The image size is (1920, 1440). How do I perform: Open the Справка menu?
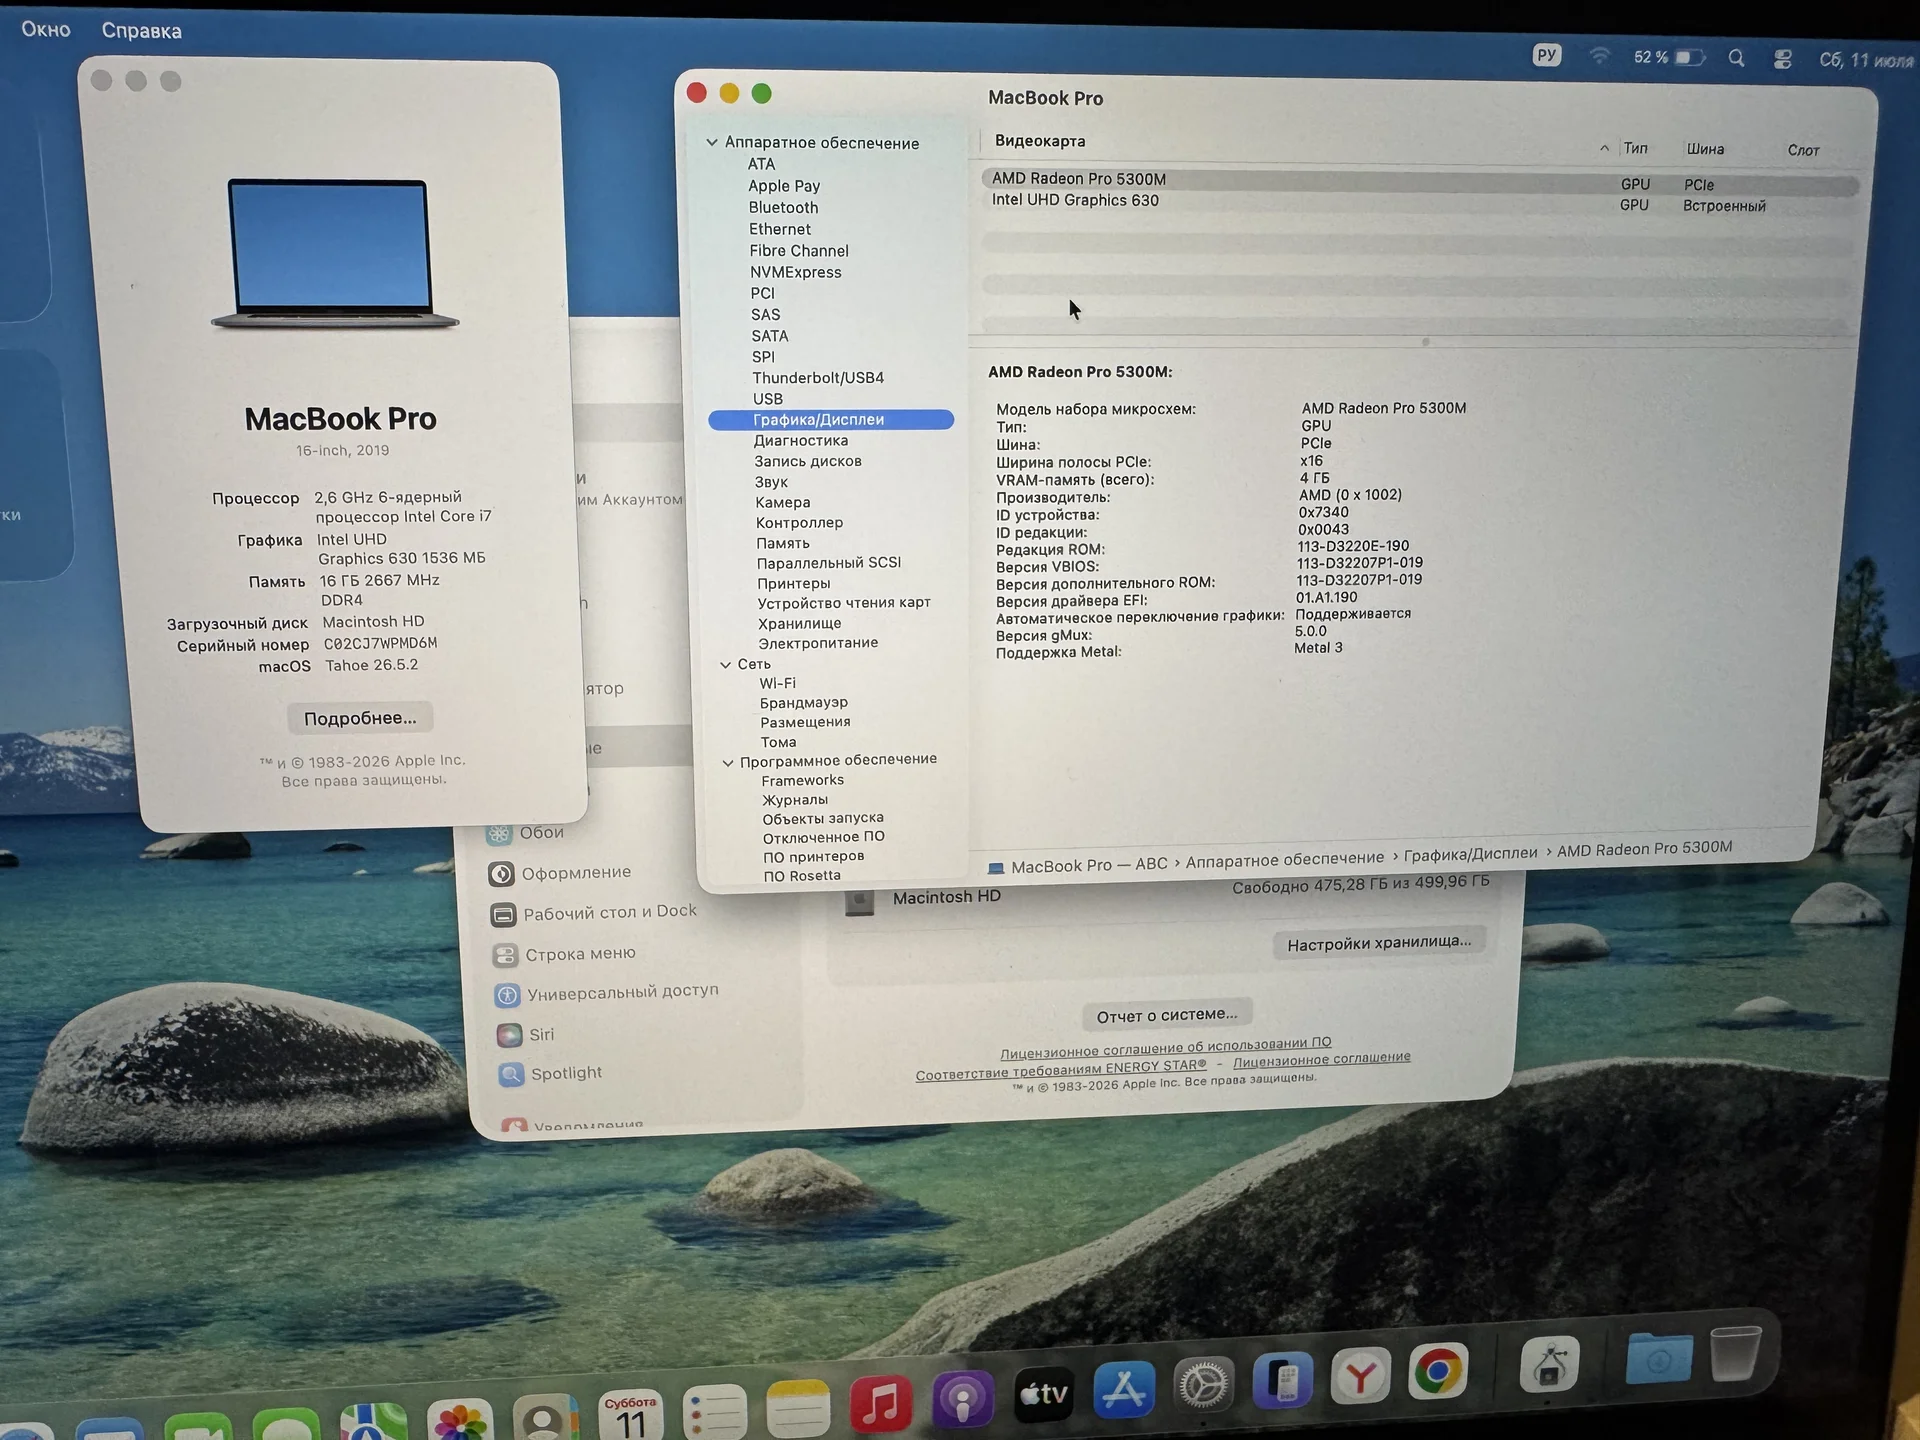[x=141, y=31]
